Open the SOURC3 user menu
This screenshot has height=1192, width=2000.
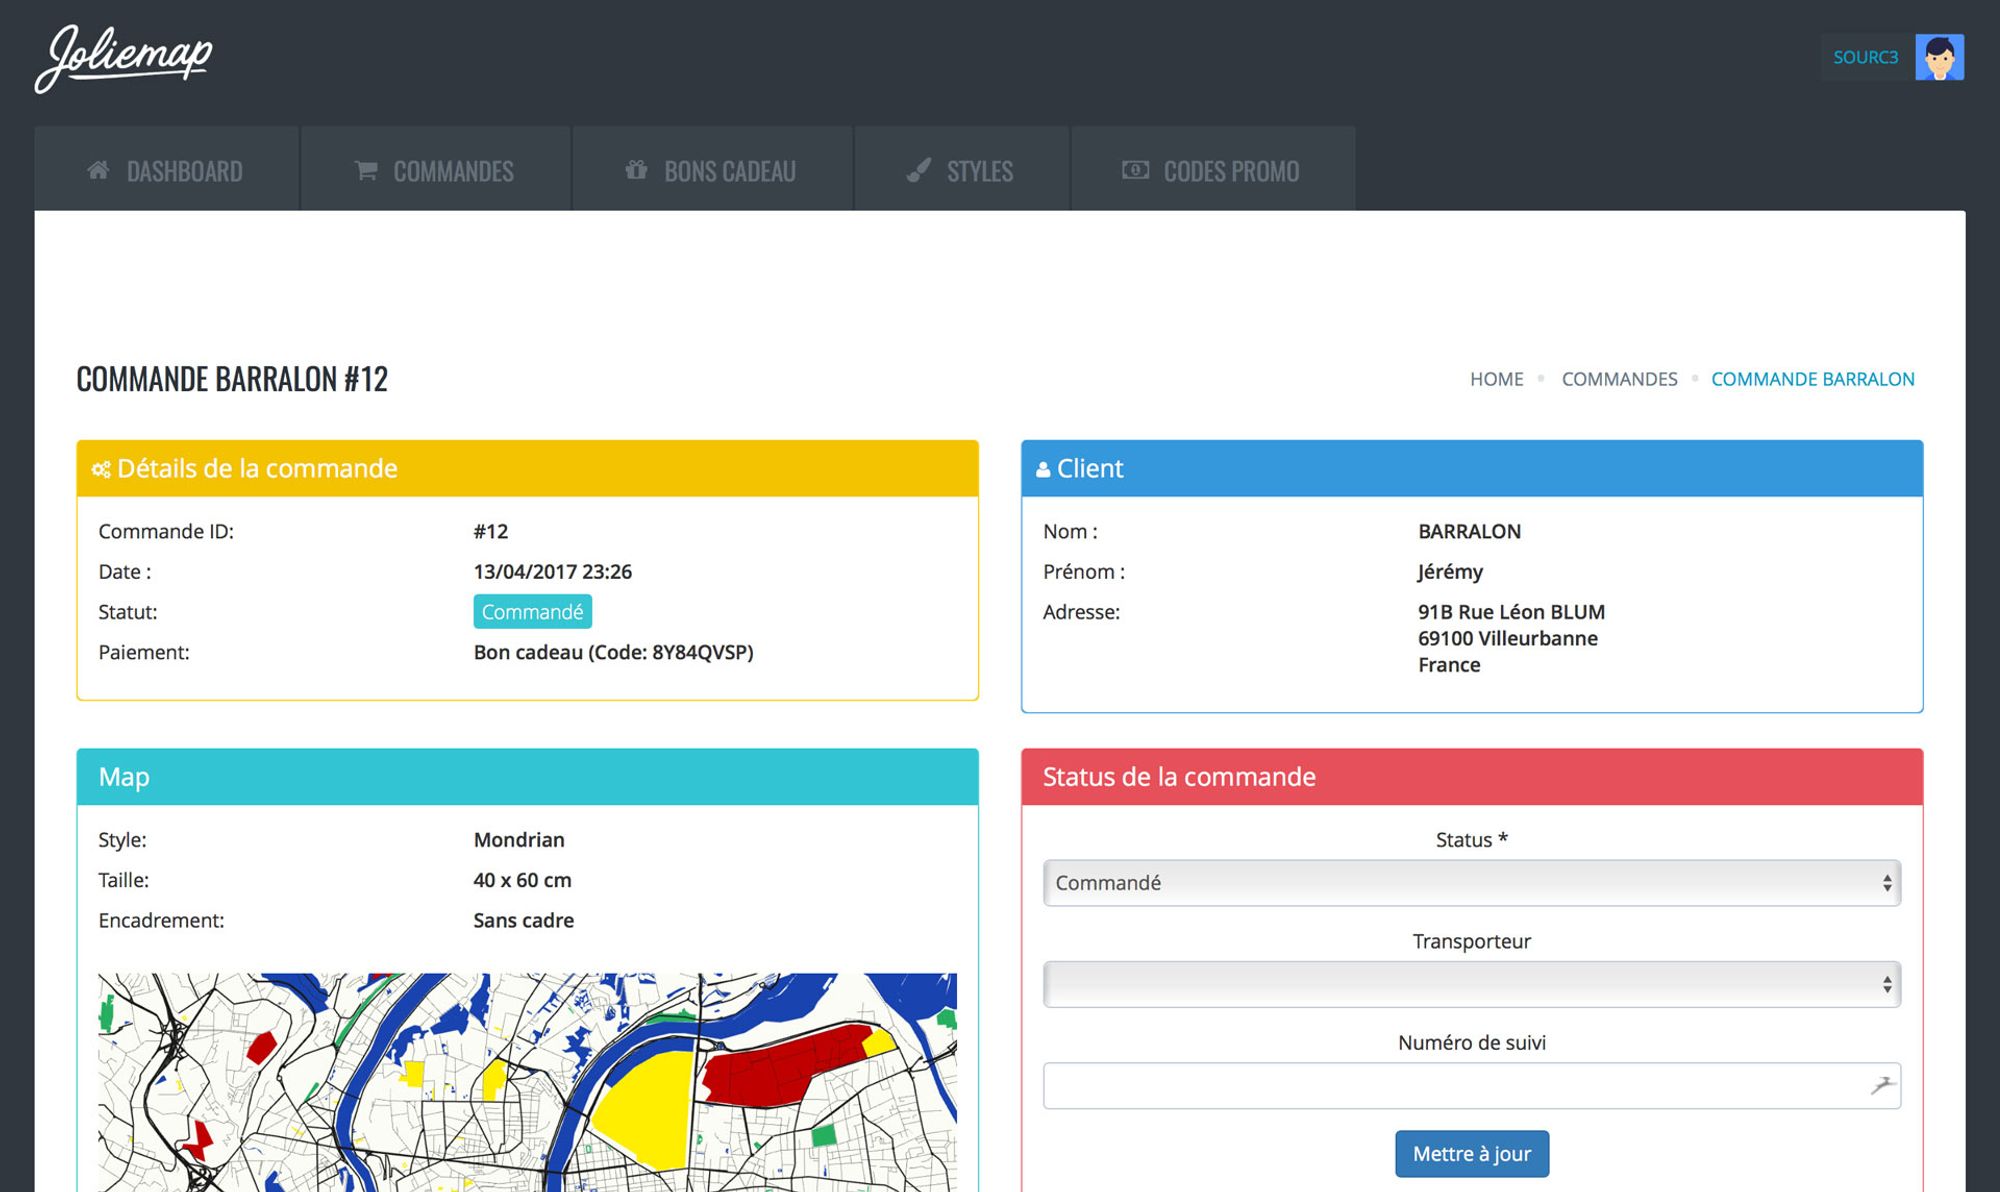[1865, 57]
